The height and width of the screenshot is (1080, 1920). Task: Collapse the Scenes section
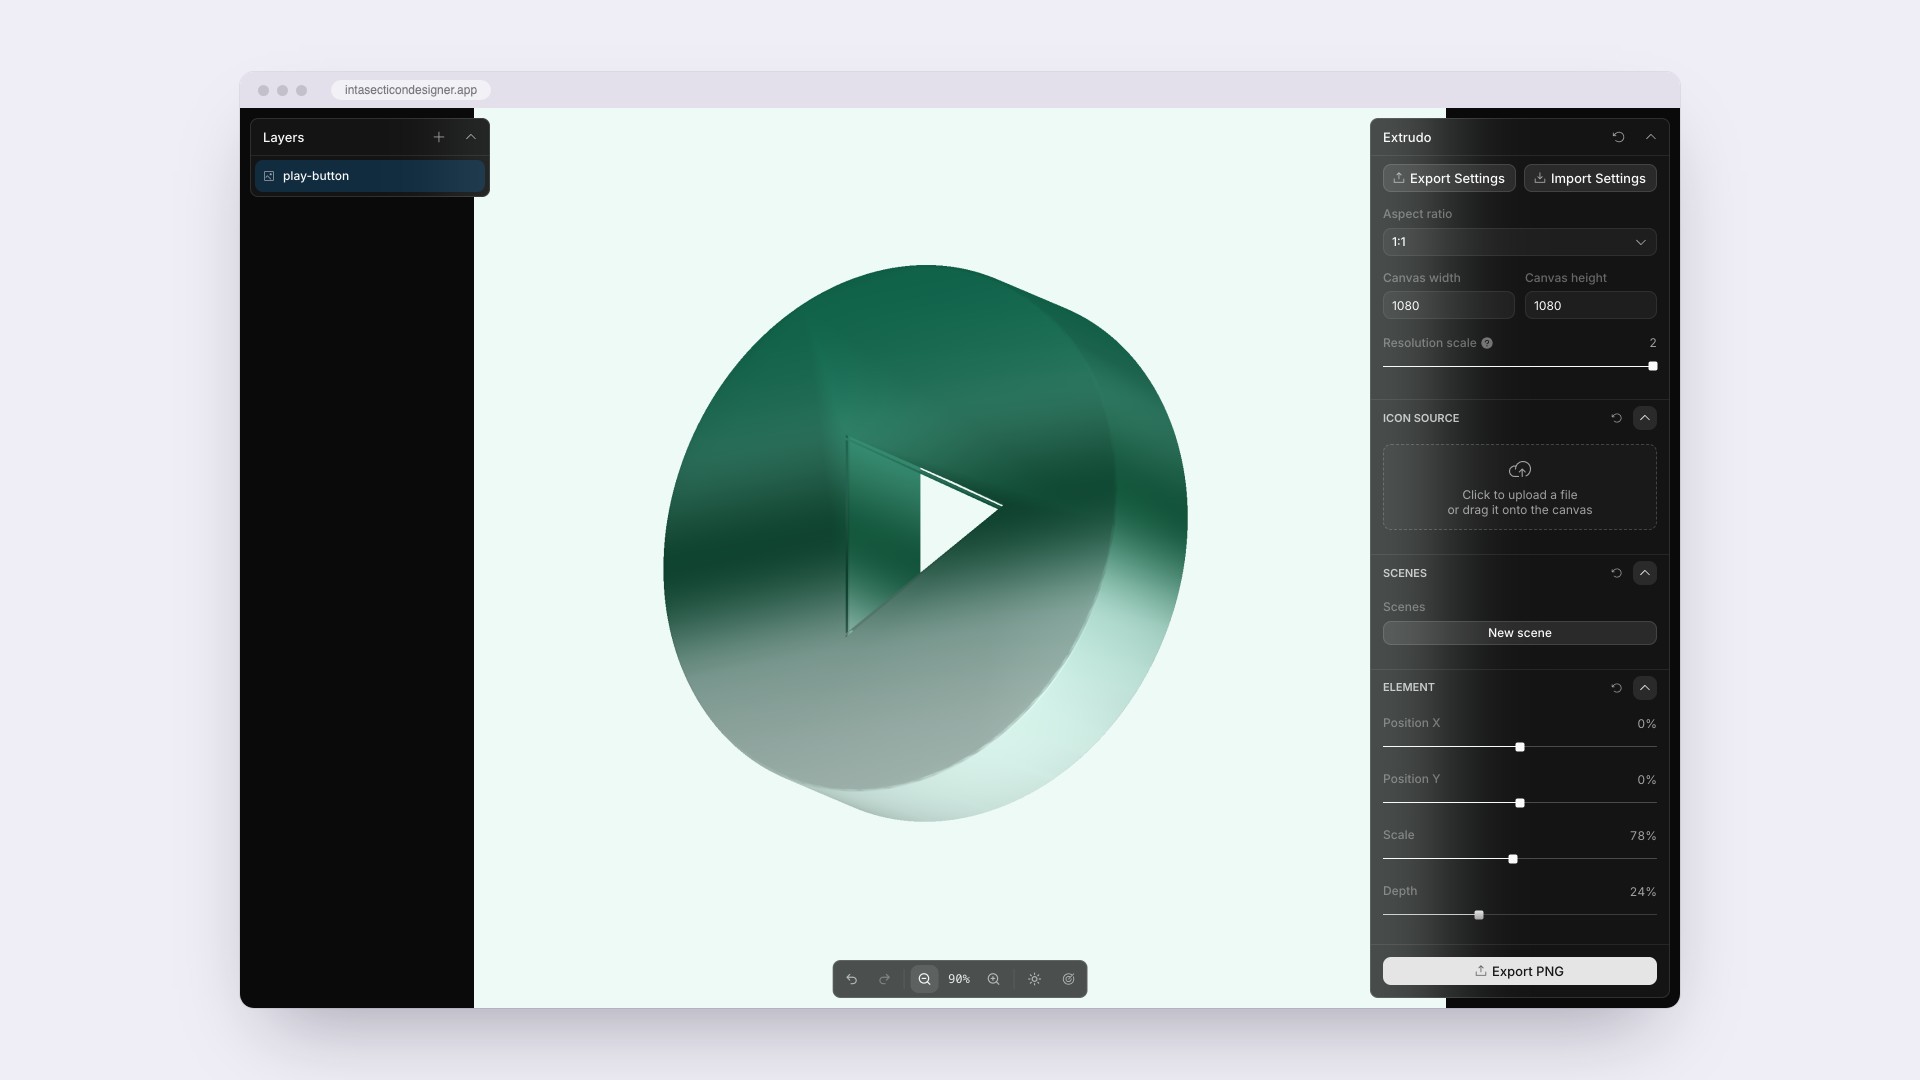coord(1644,573)
